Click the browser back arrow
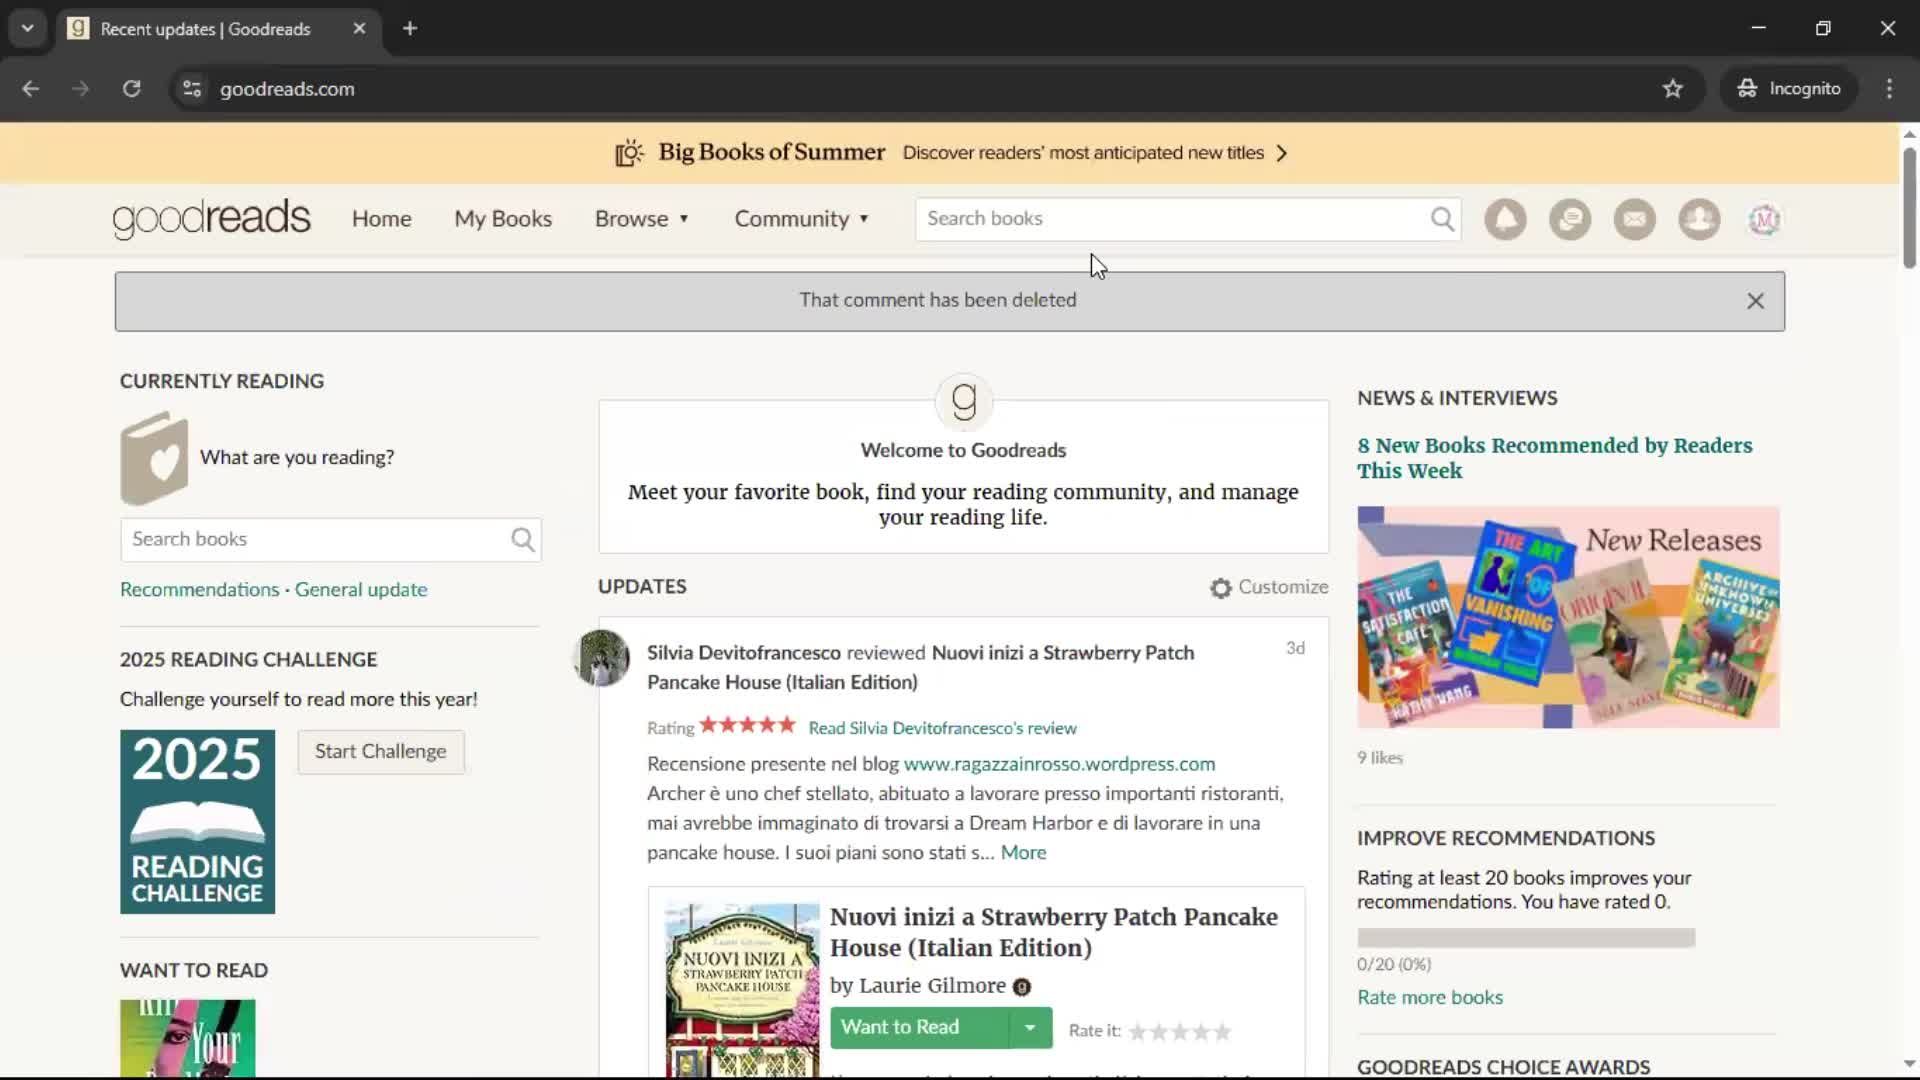The image size is (1920, 1080). (30, 89)
